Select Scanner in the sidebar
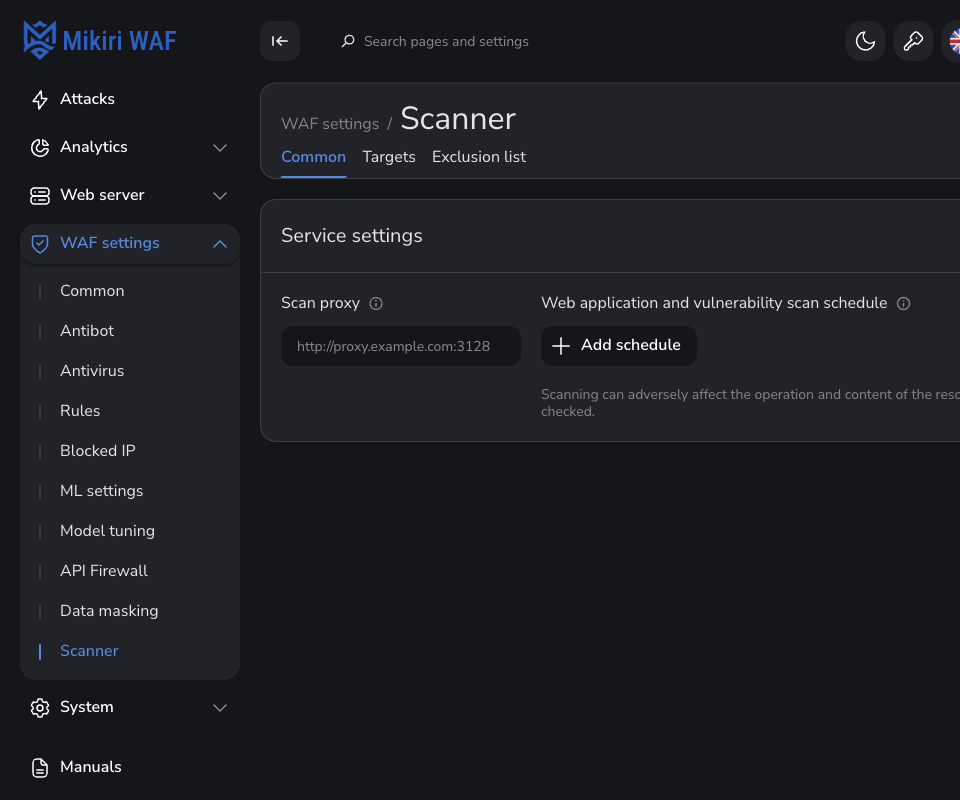The image size is (960, 800). [89, 651]
